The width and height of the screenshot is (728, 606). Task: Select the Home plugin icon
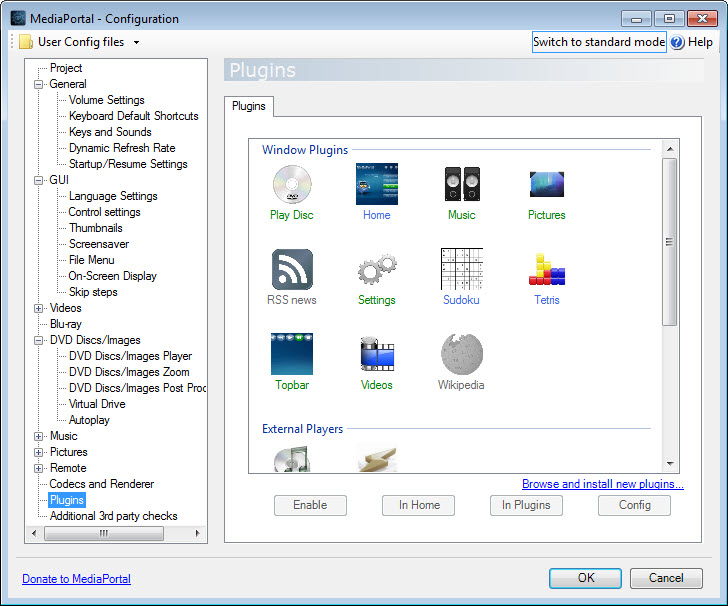click(377, 184)
